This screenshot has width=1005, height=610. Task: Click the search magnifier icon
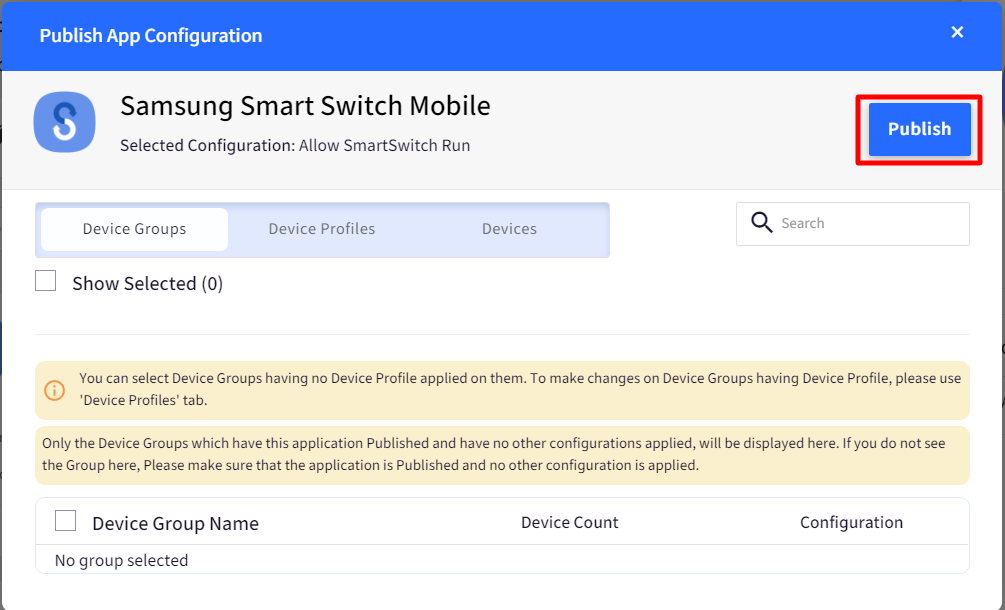762,223
